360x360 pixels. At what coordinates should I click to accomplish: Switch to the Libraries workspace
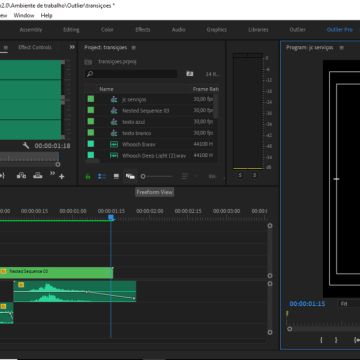(x=258, y=30)
